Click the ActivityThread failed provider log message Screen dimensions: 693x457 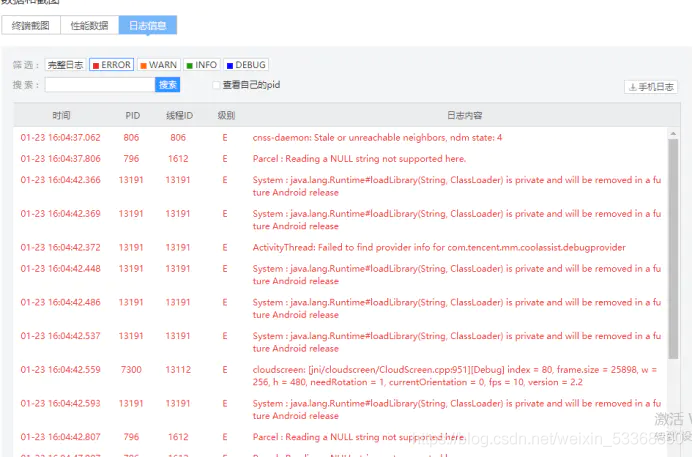[x=439, y=248]
